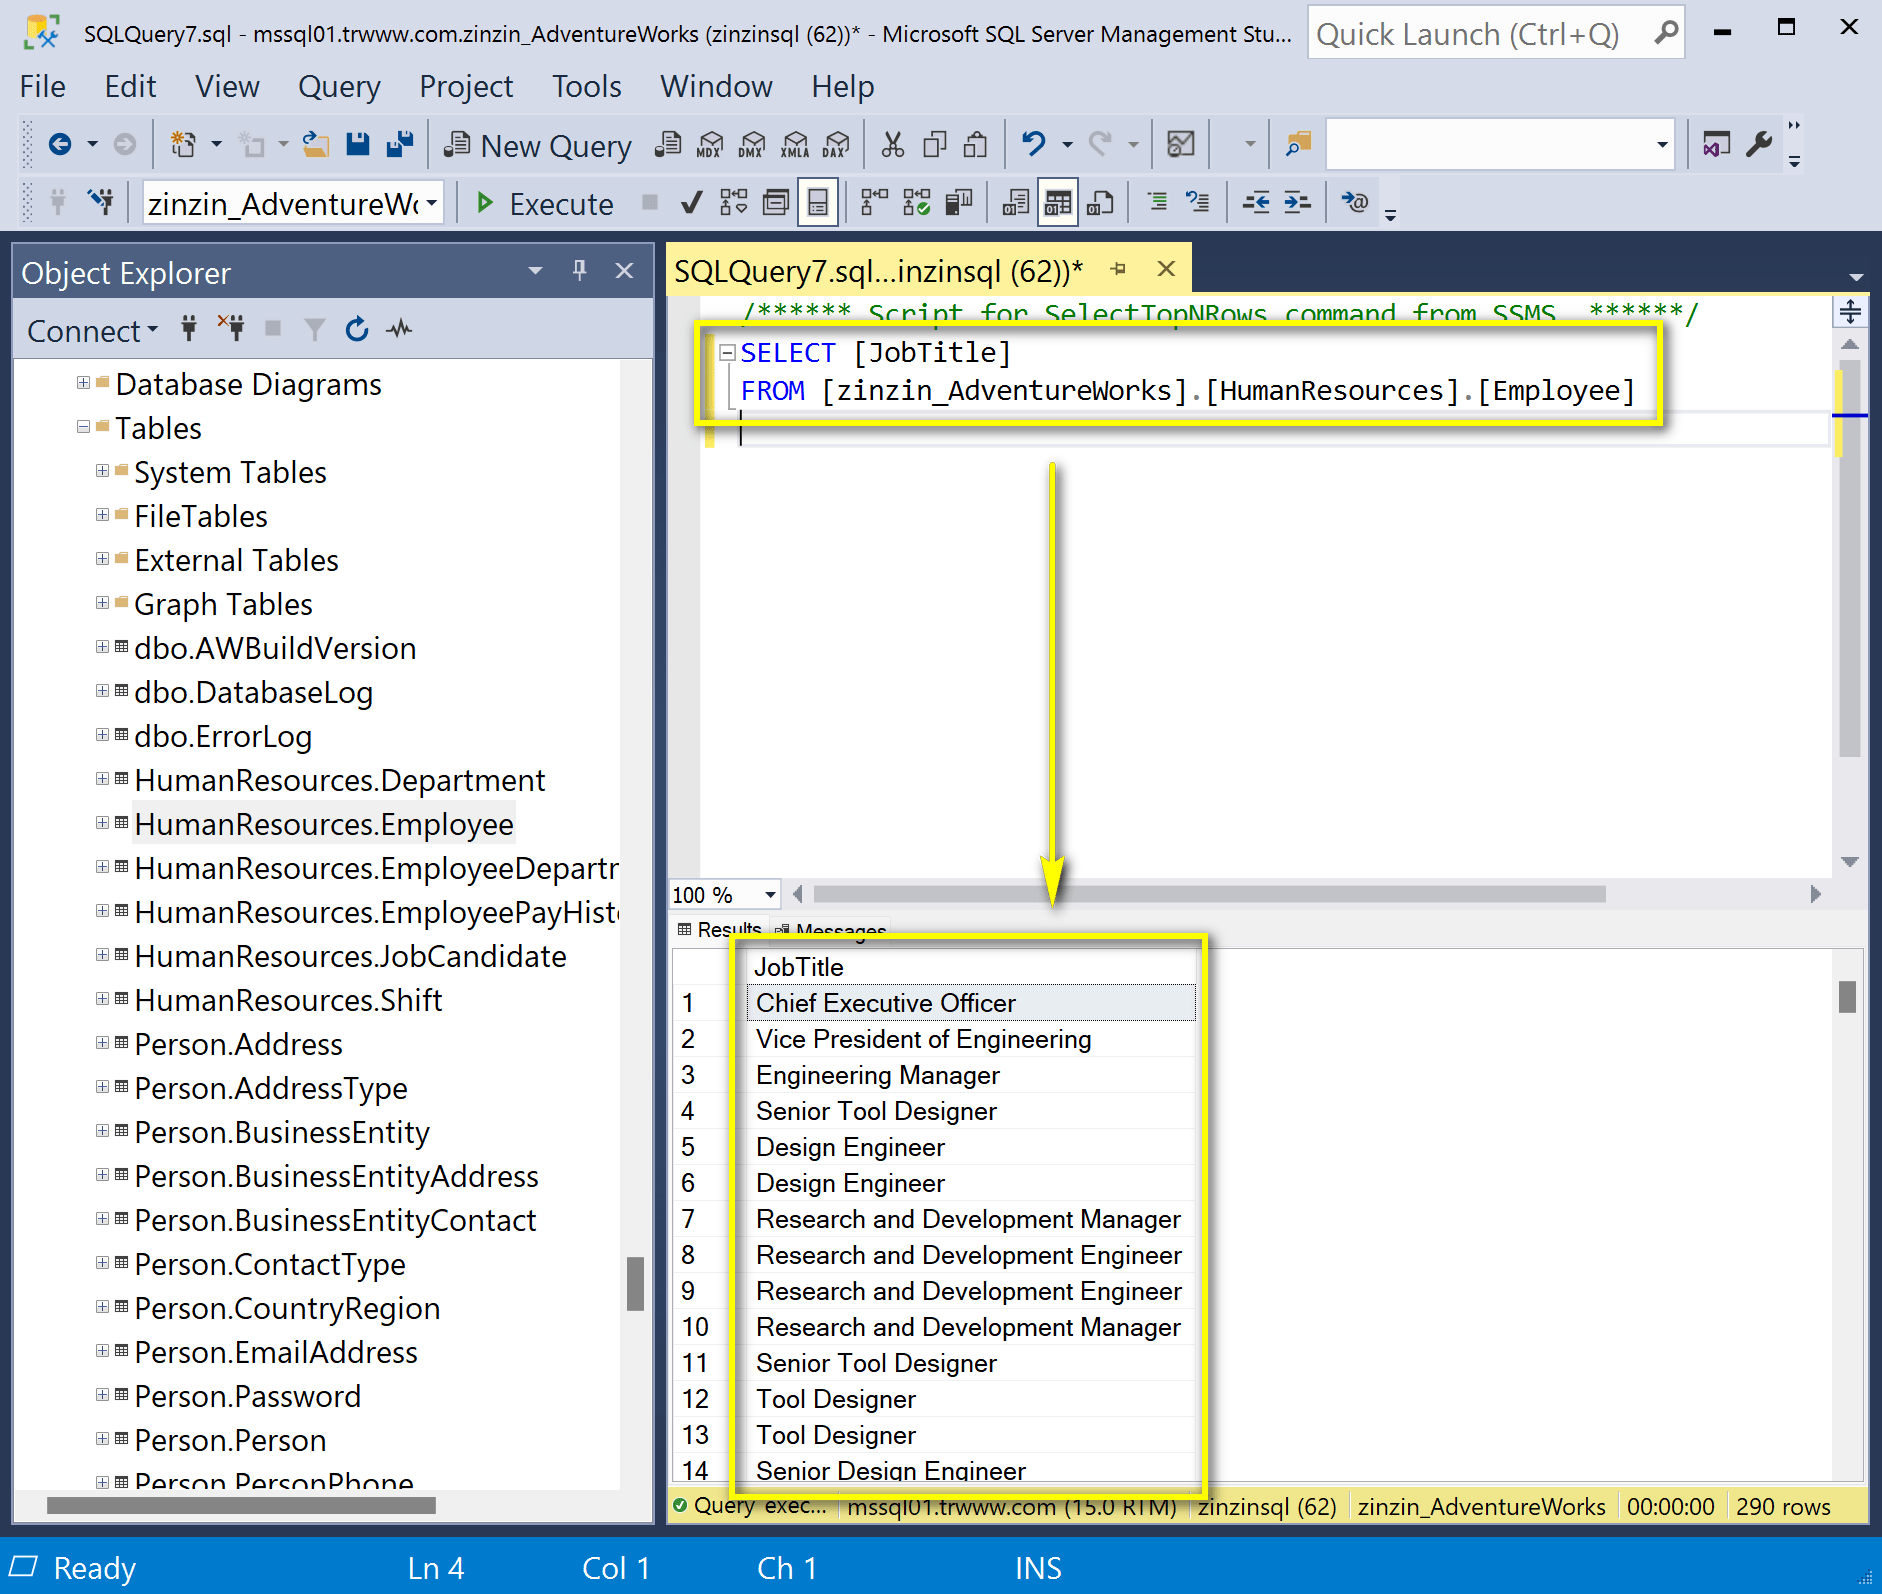The width and height of the screenshot is (1882, 1594).
Task: Toggle Include Client Statistics
Action: (958, 203)
